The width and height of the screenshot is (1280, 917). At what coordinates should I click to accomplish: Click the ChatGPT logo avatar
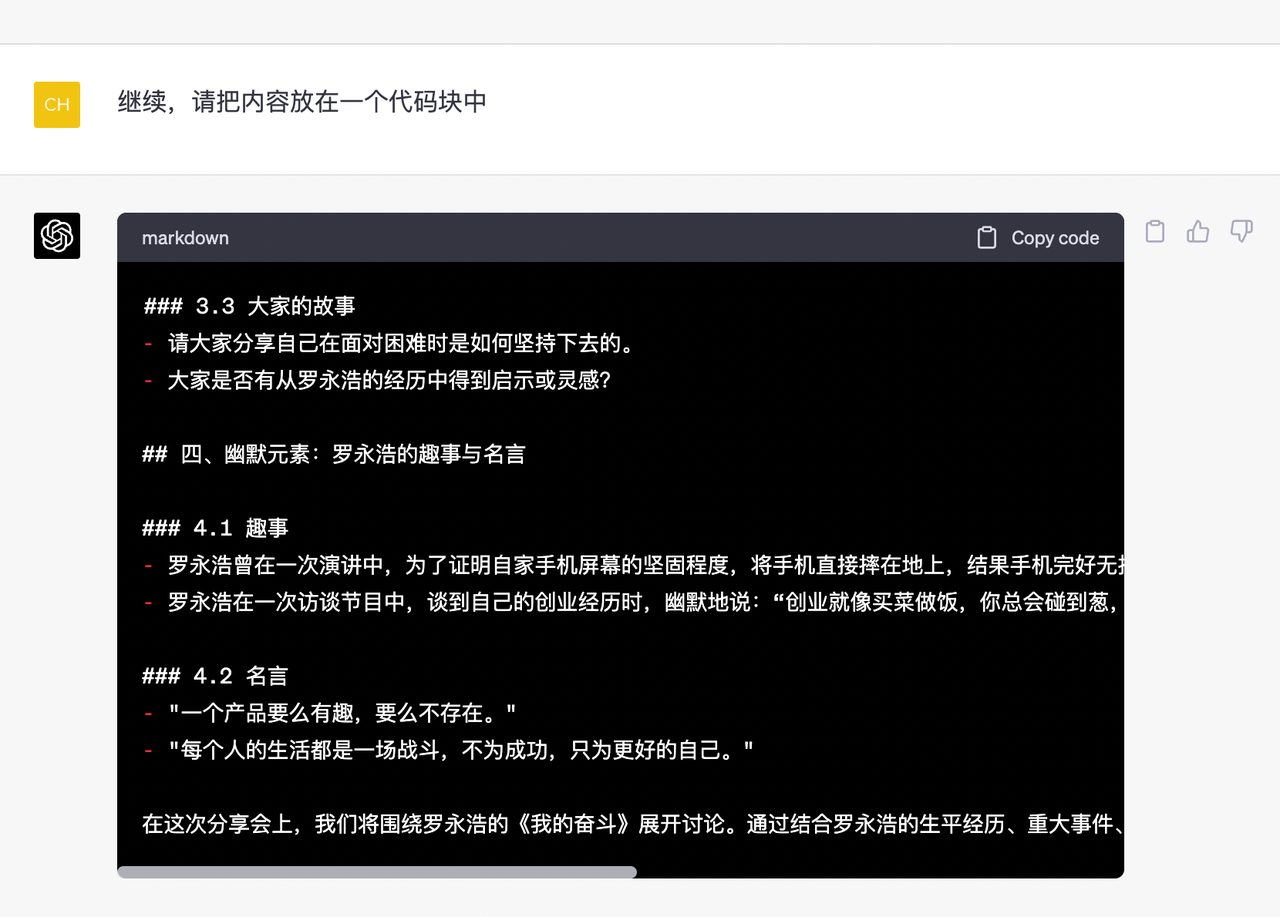point(57,236)
